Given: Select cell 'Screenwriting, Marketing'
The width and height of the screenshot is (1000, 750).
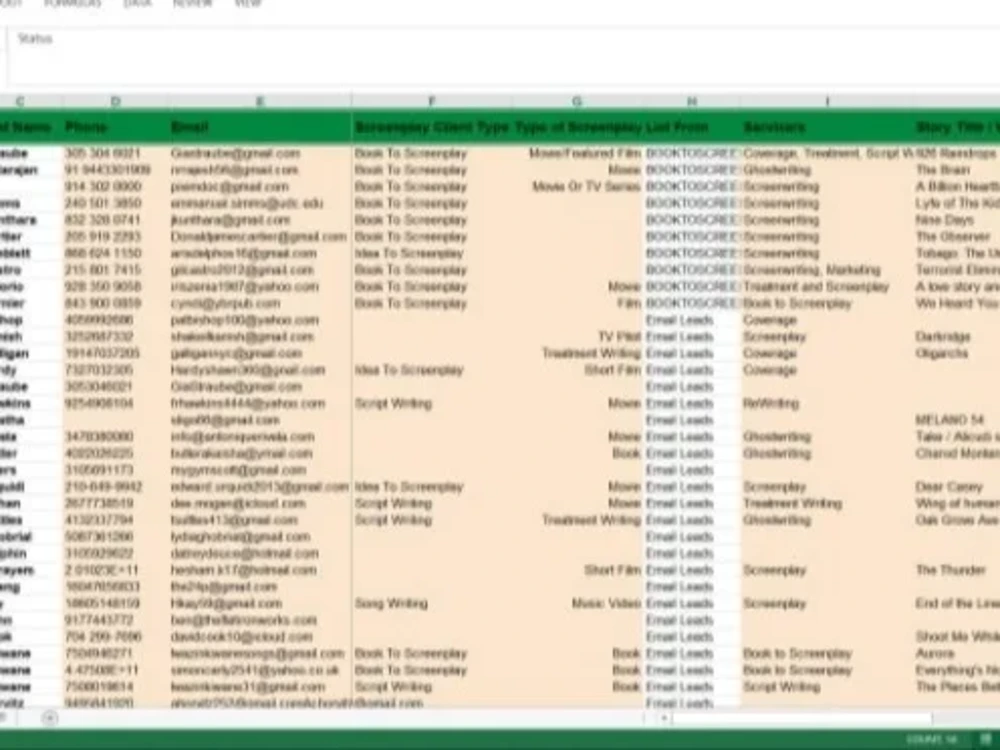Looking at the screenshot, I should pos(827,270).
